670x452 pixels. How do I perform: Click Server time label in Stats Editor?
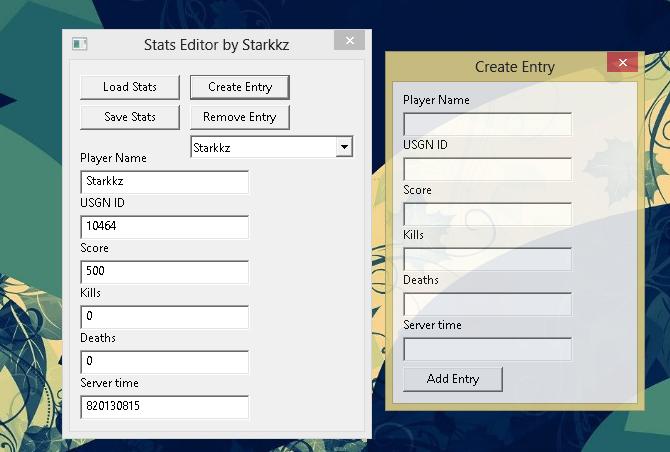point(109,383)
